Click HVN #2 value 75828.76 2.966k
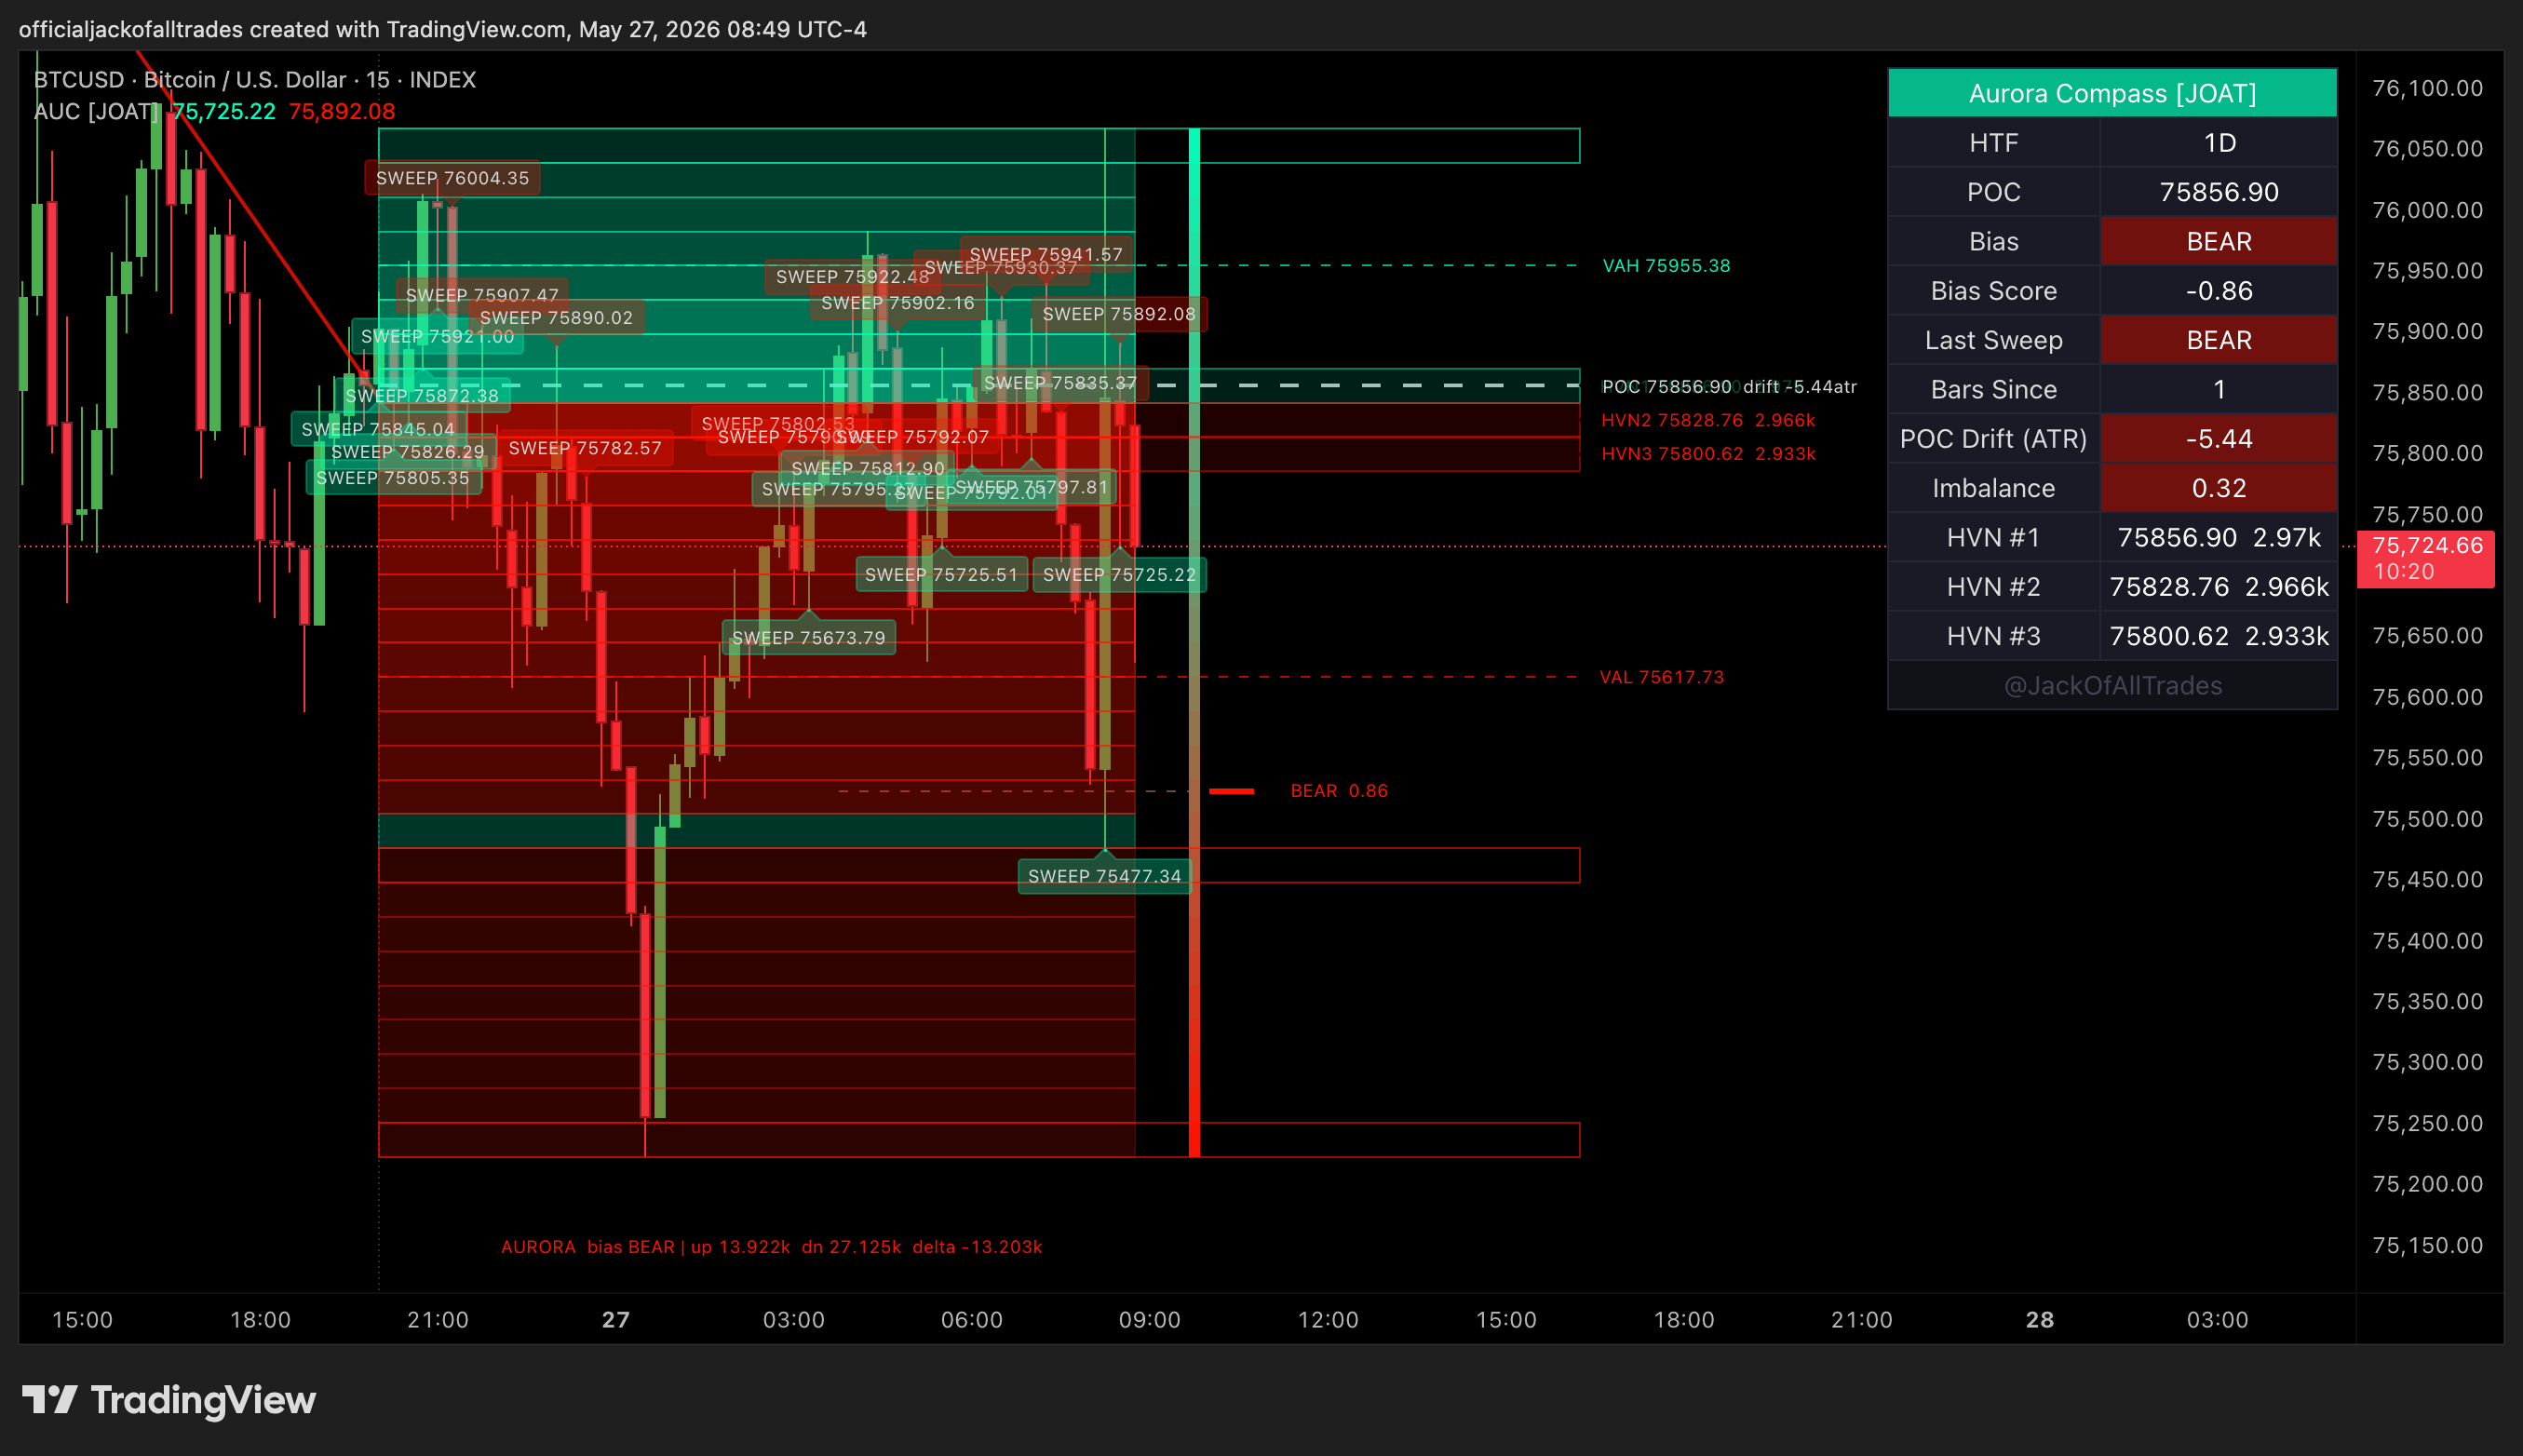The height and width of the screenshot is (1456, 2523). point(2219,587)
